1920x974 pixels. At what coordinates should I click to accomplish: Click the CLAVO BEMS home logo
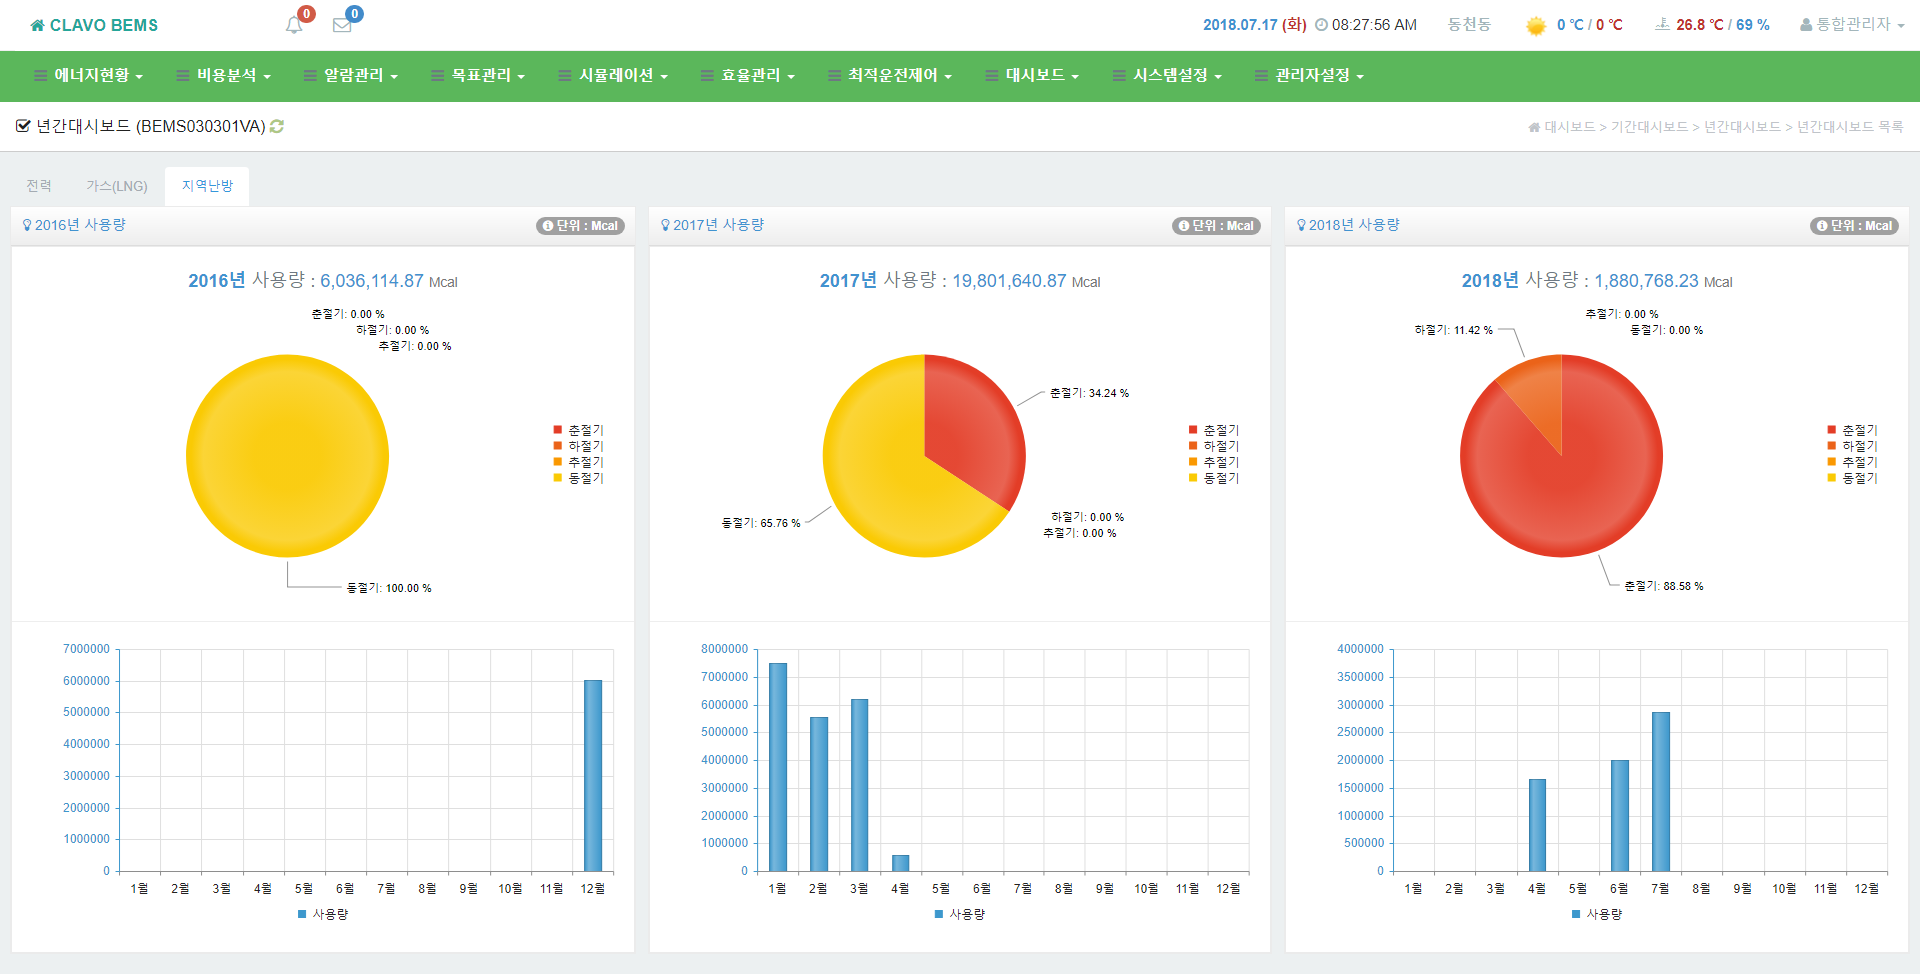[94, 25]
